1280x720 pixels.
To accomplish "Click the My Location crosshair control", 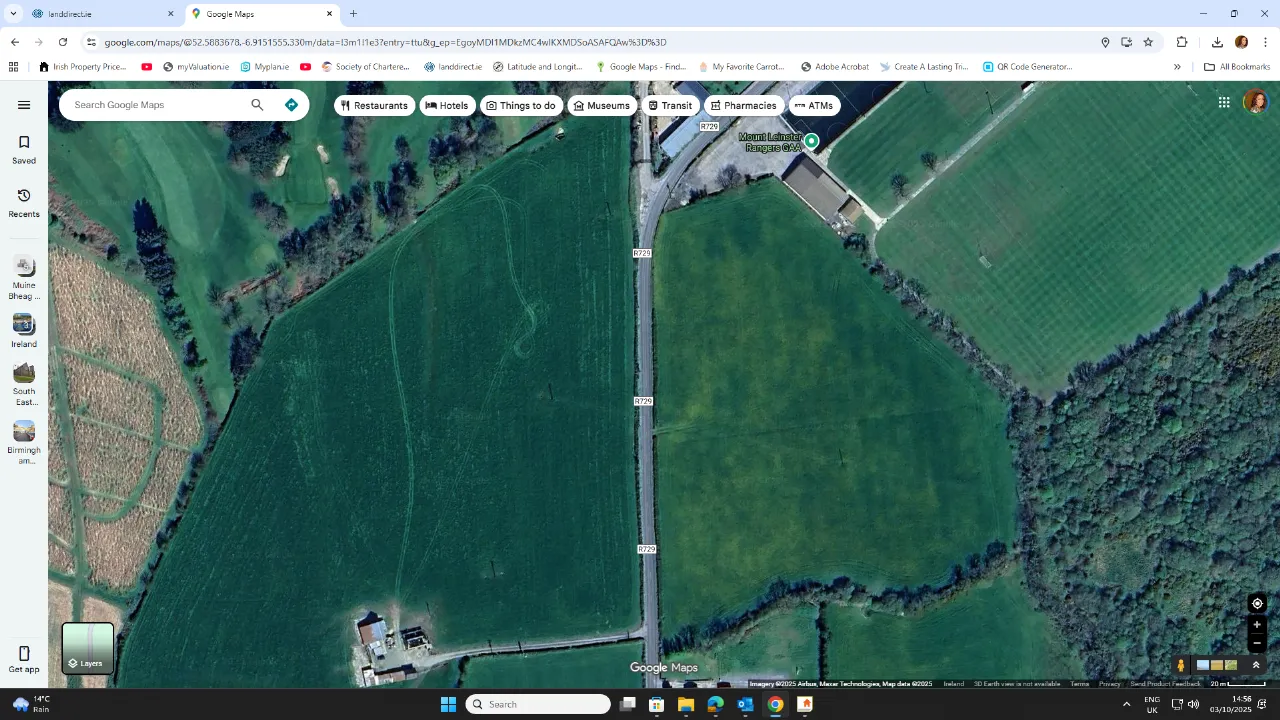I will (1257, 603).
